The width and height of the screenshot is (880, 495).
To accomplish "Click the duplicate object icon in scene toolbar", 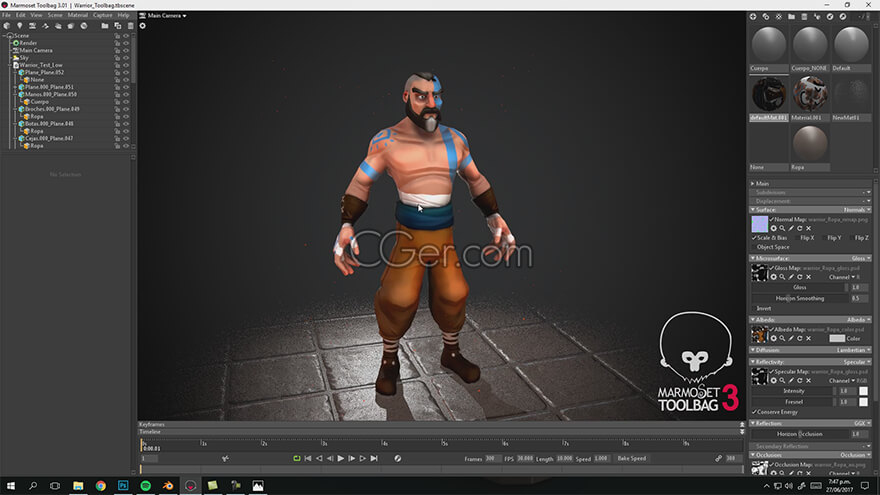I will coord(118,26).
